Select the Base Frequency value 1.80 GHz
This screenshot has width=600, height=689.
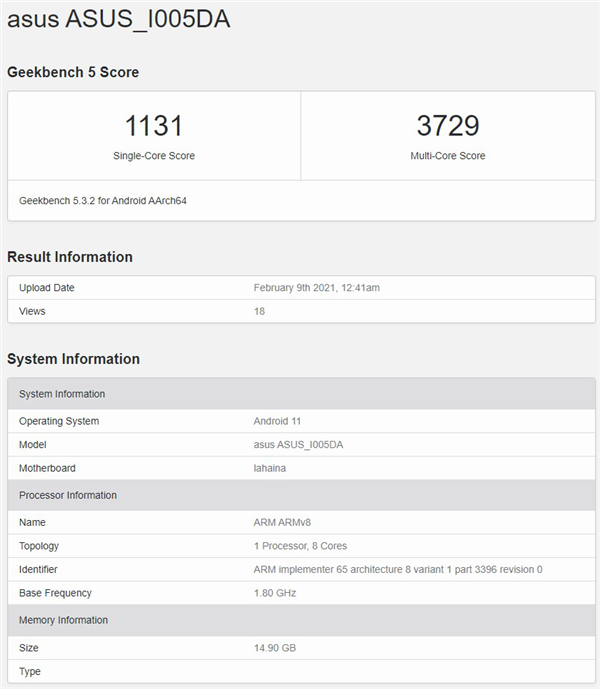275,593
